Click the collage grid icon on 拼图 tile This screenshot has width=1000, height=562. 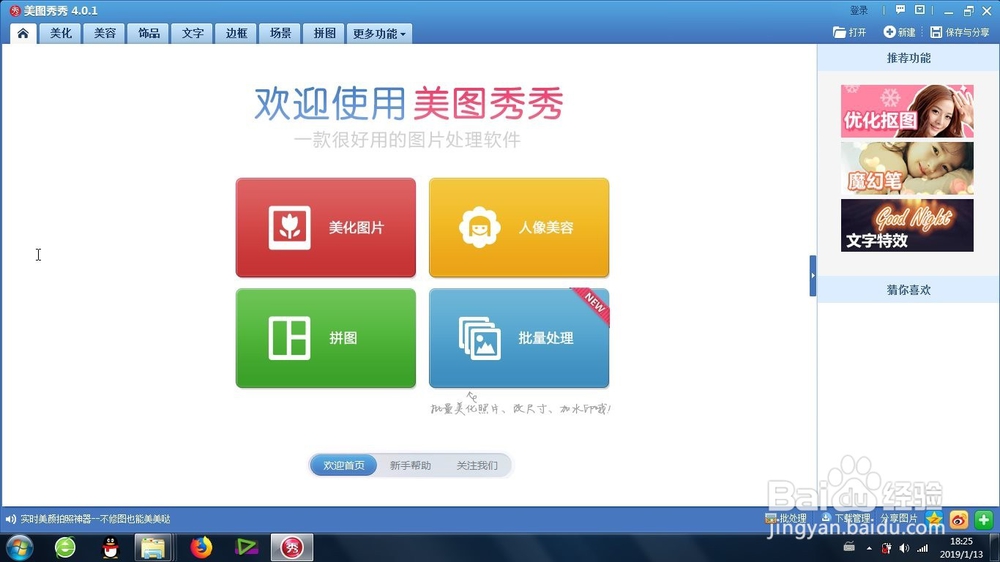pos(290,338)
